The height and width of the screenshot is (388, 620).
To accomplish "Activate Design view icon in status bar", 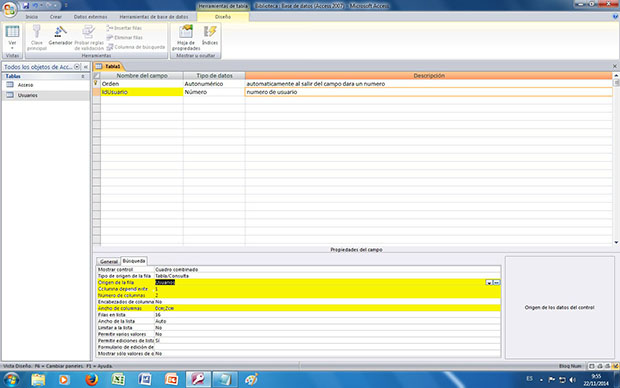I will (615, 366).
